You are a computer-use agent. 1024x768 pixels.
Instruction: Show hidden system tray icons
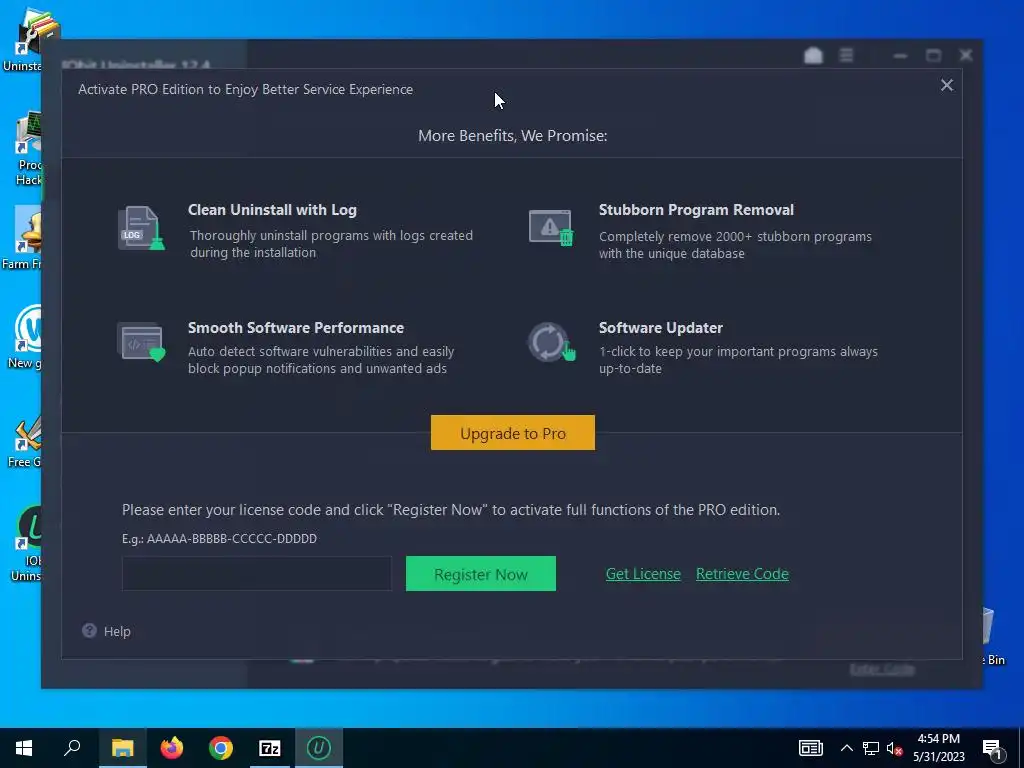[846, 748]
